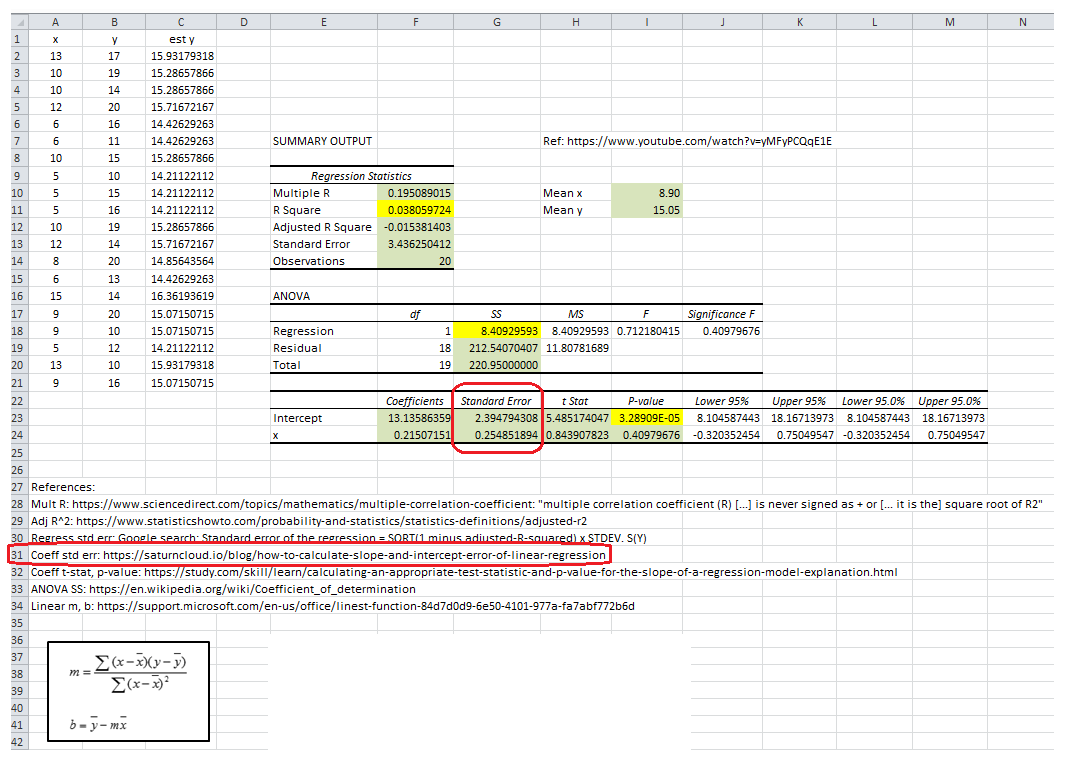The width and height of the screenshot is (1065, 763).
Task: Select est y value 16.36193619
Action: tap(181, 296)
